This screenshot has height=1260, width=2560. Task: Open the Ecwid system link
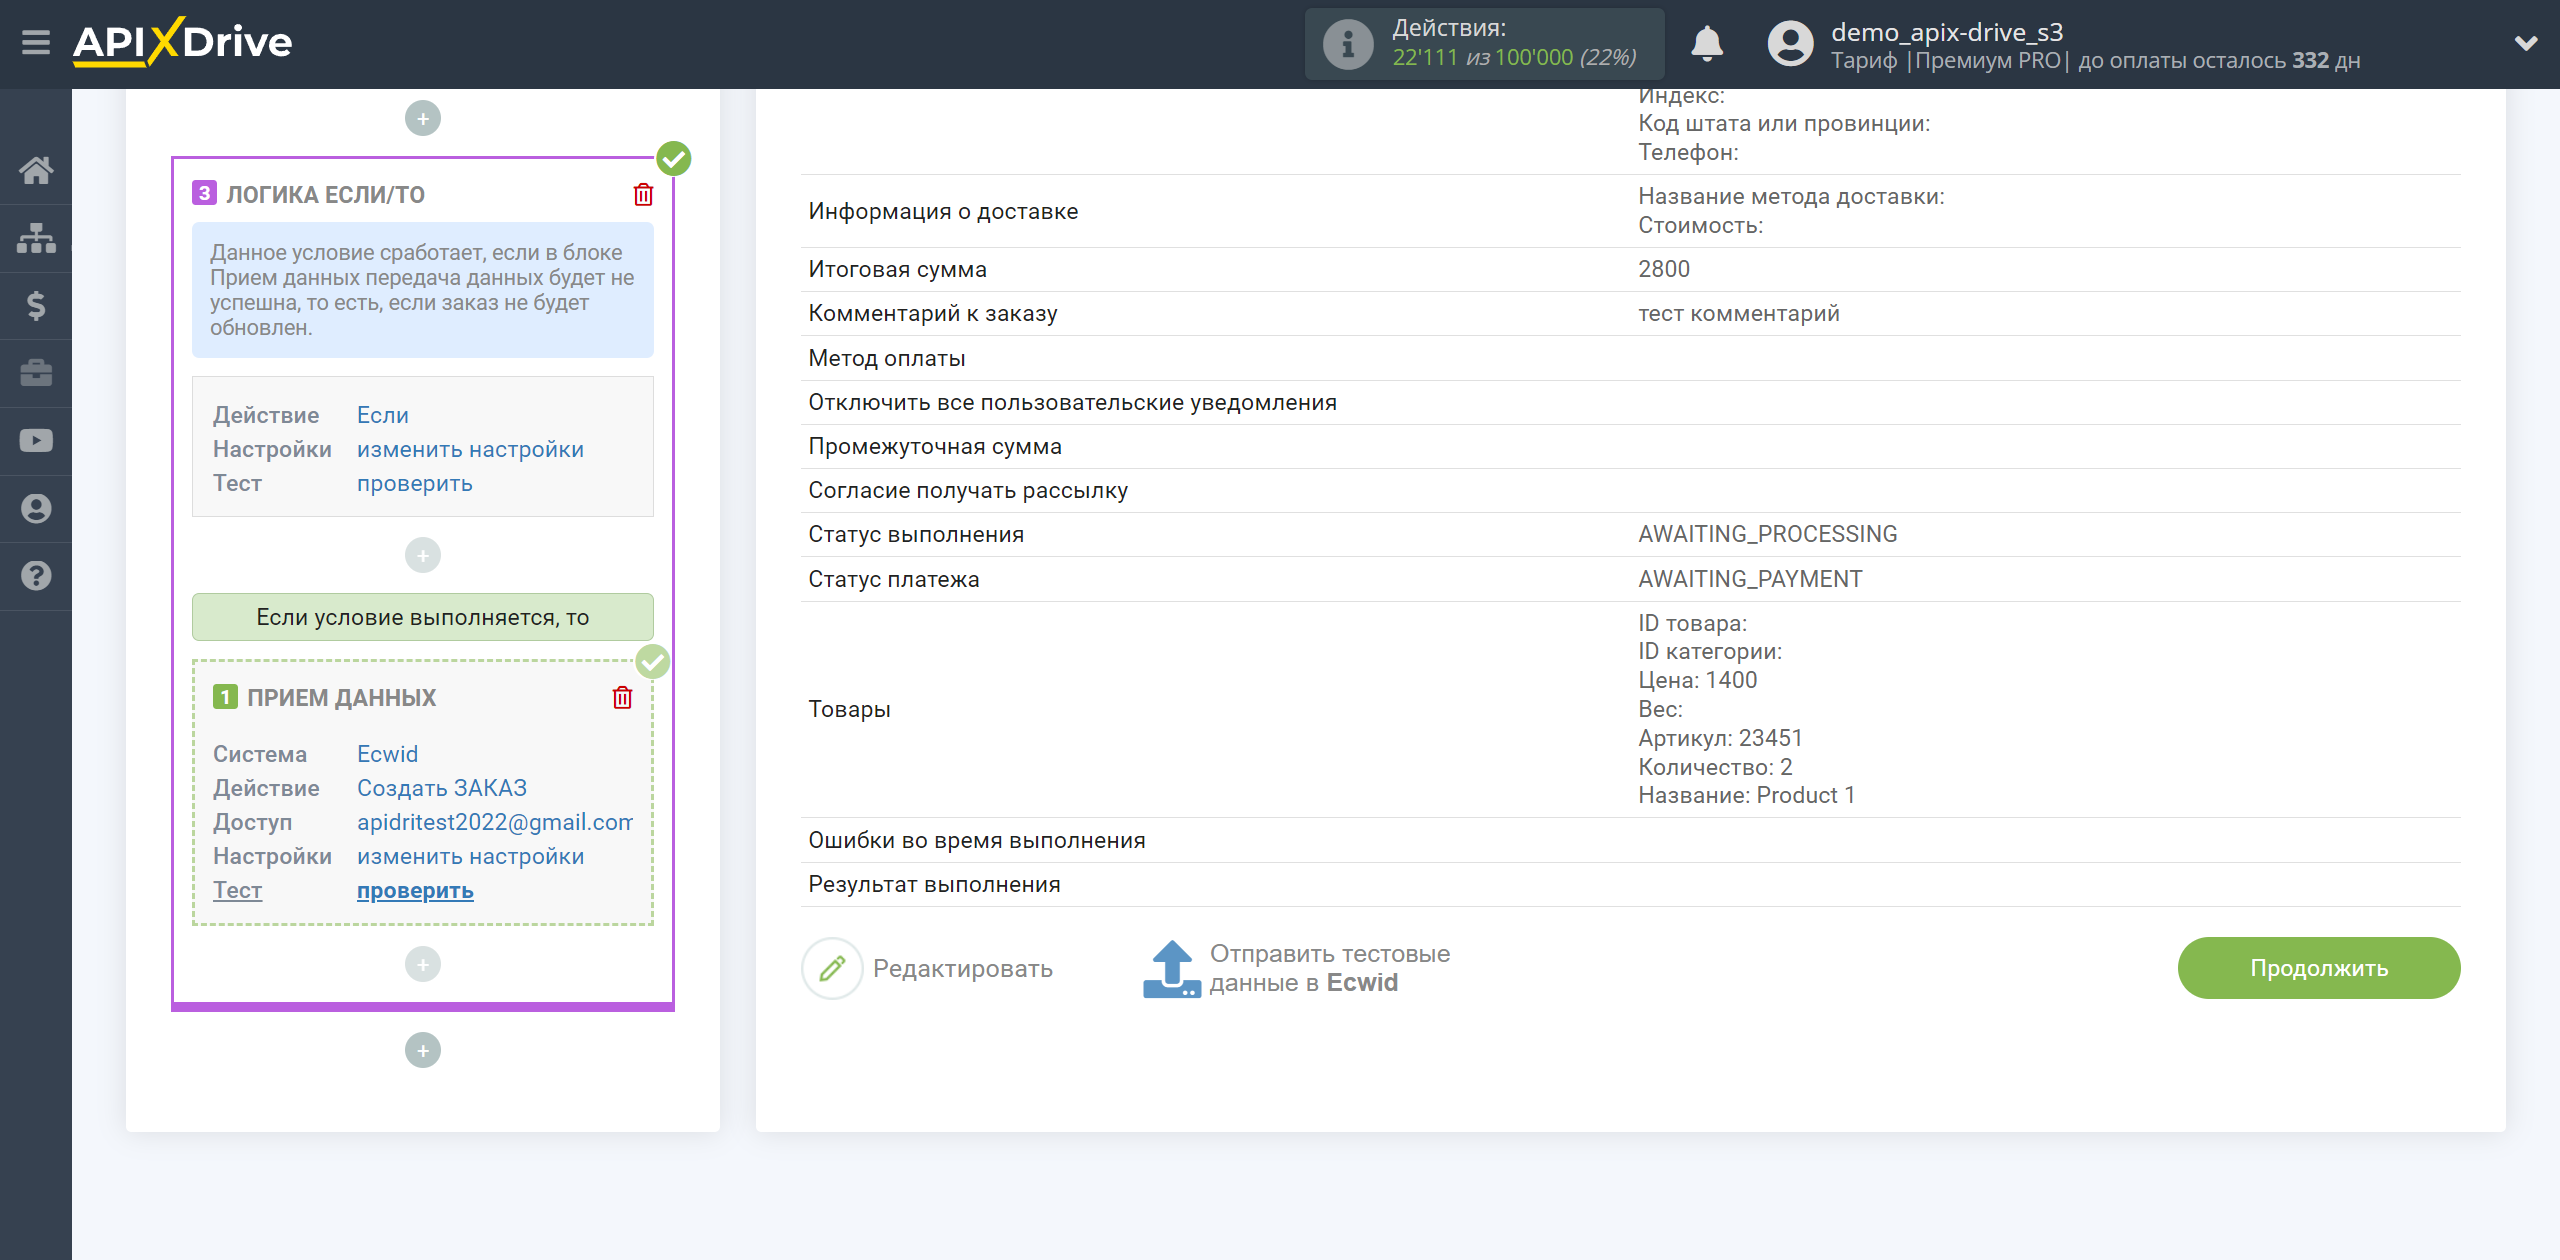388,754
